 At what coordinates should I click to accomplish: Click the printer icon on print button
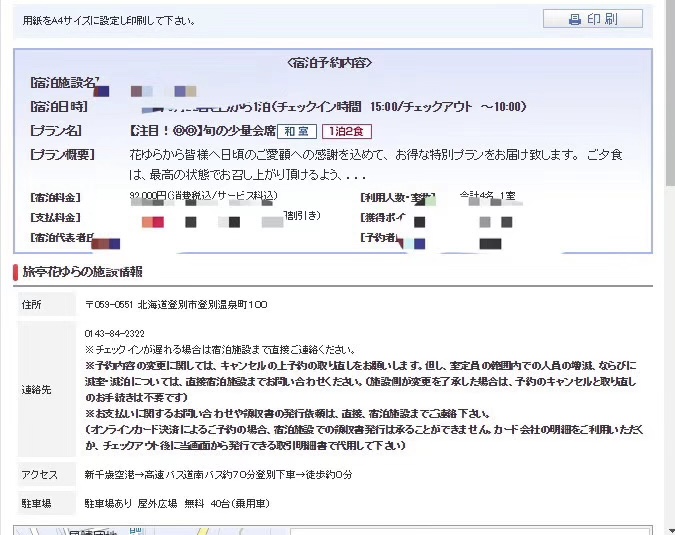click(575, 19)
